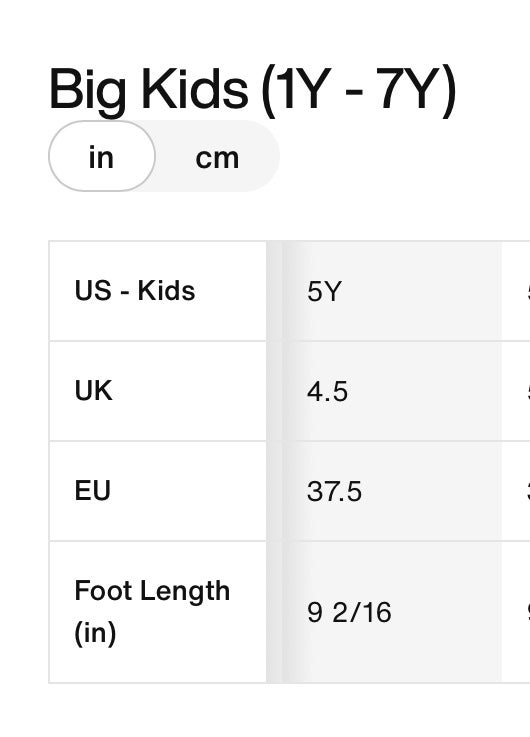
Task: Select the Foot Length (in) row header
Action: [x=158, y=612]
